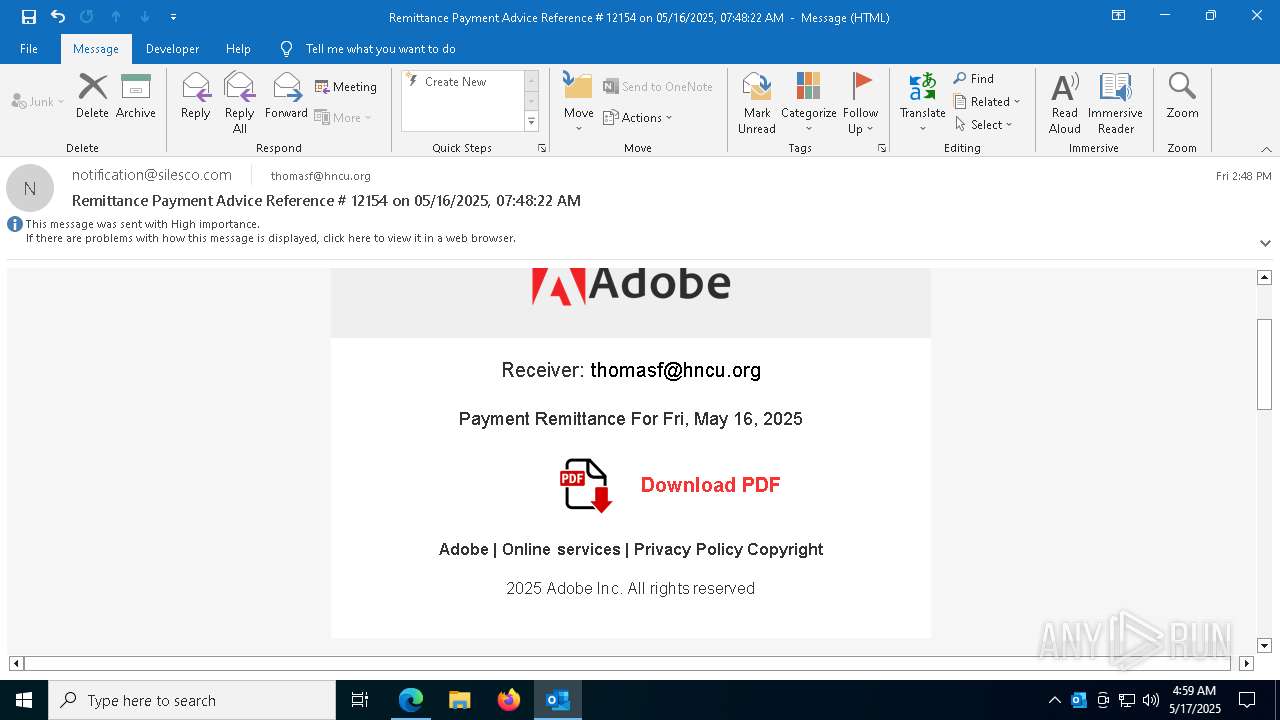Open the Quick Steps dialog launcher

pos(542,148)
